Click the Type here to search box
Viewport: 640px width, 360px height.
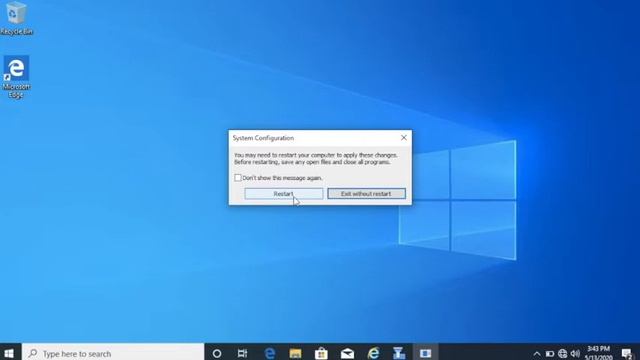(113, 353)
